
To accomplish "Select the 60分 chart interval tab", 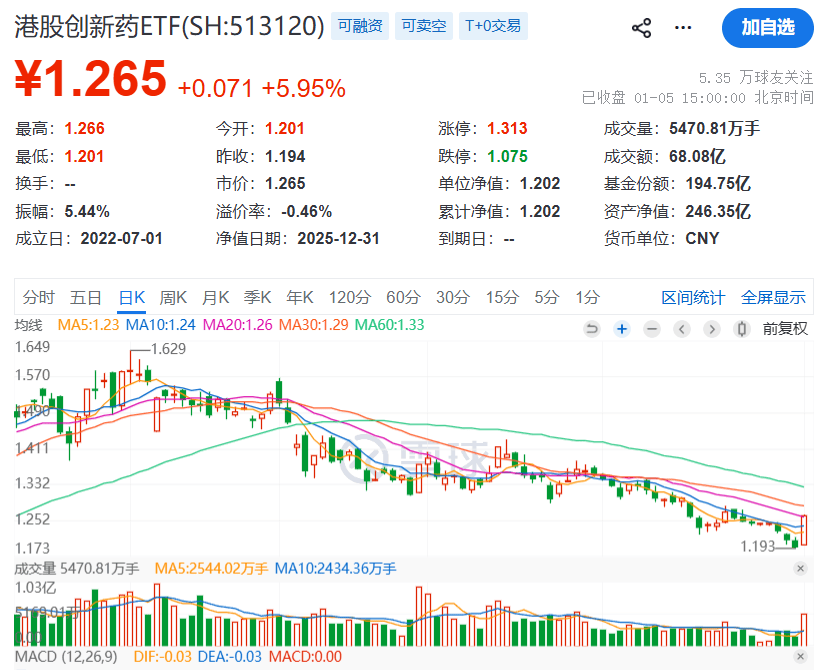I will [x=402, y=297].
